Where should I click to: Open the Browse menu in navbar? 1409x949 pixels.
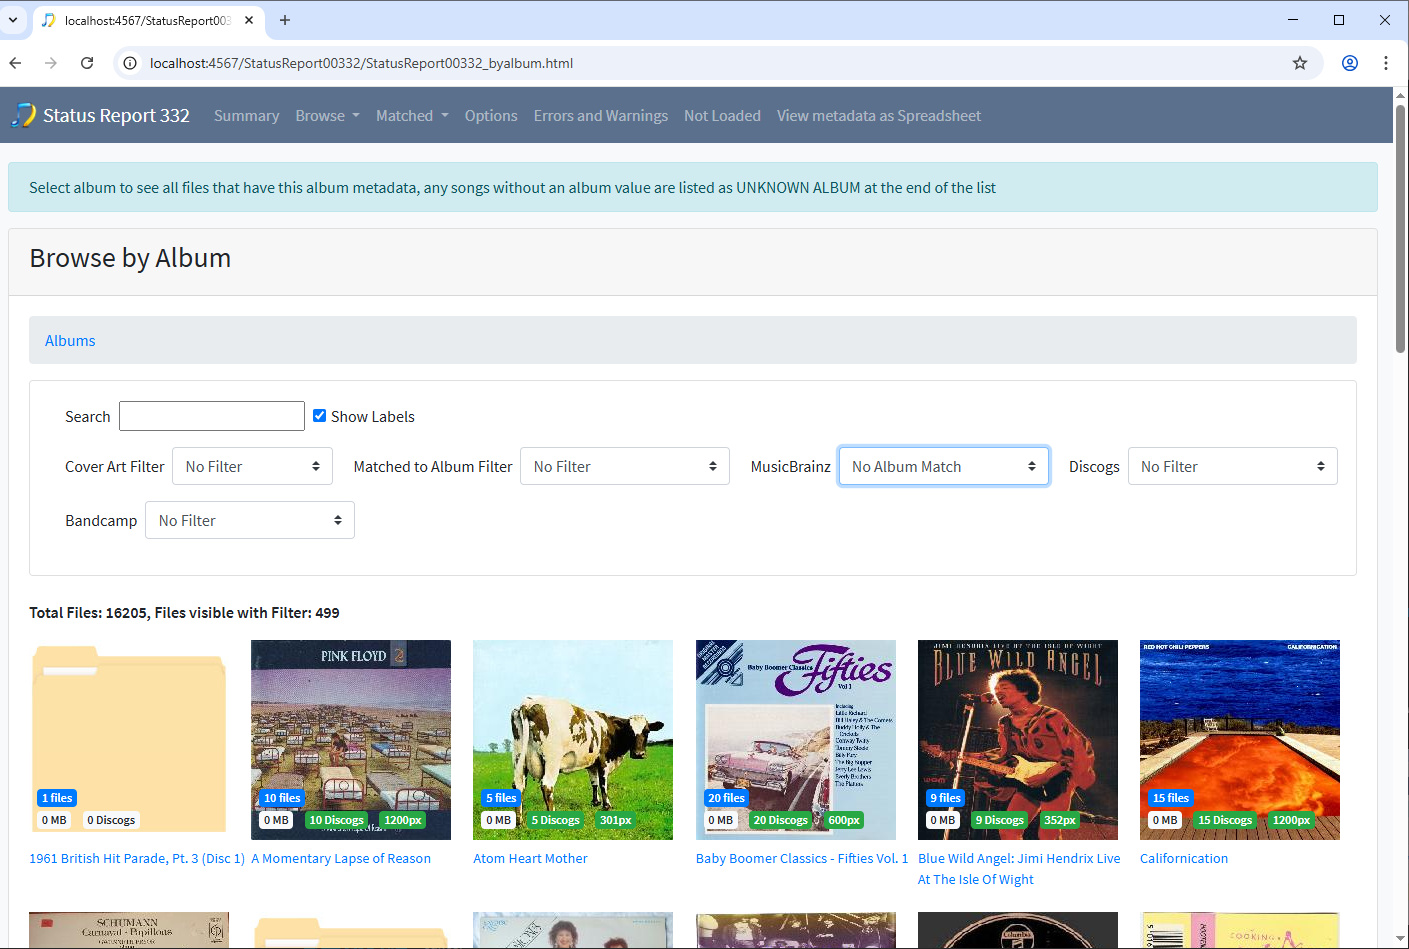pos(327,116)
